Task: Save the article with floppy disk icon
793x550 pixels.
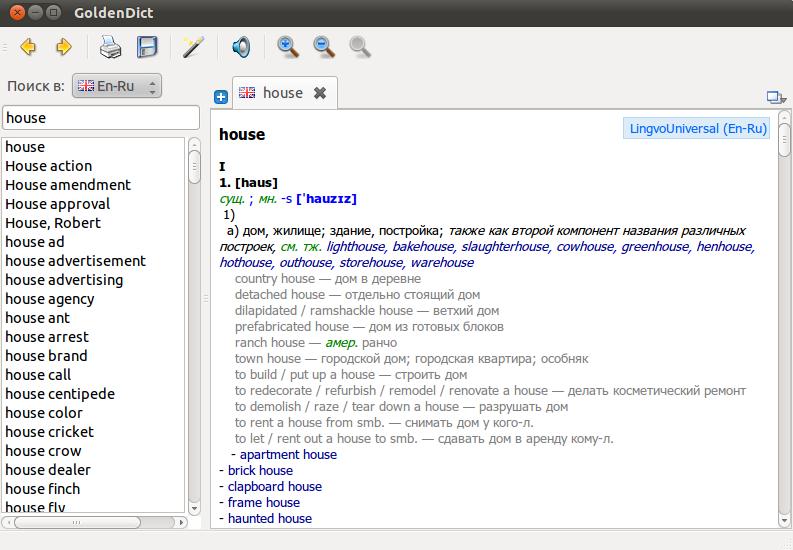Action: 147,47
